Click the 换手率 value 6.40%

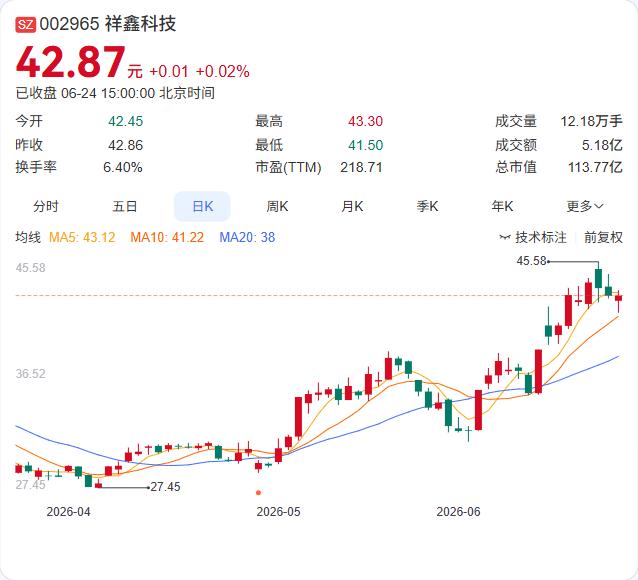click(x=122, y=167)
